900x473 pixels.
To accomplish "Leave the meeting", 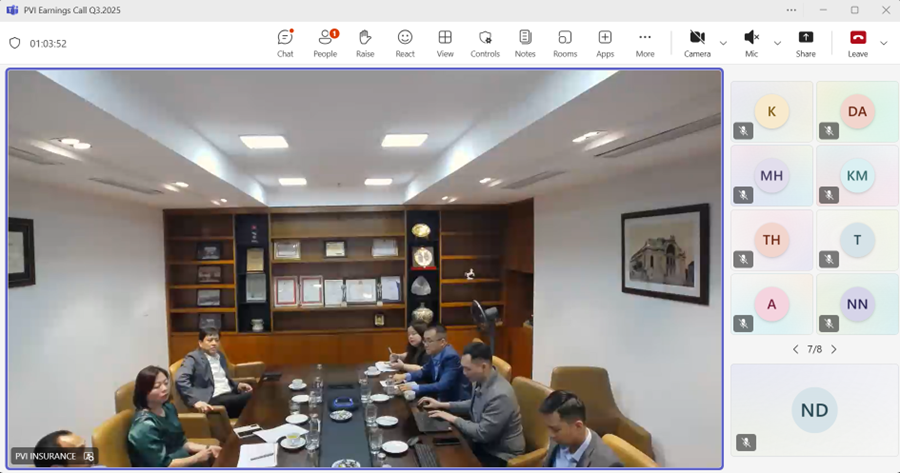I will coord(857,42).
